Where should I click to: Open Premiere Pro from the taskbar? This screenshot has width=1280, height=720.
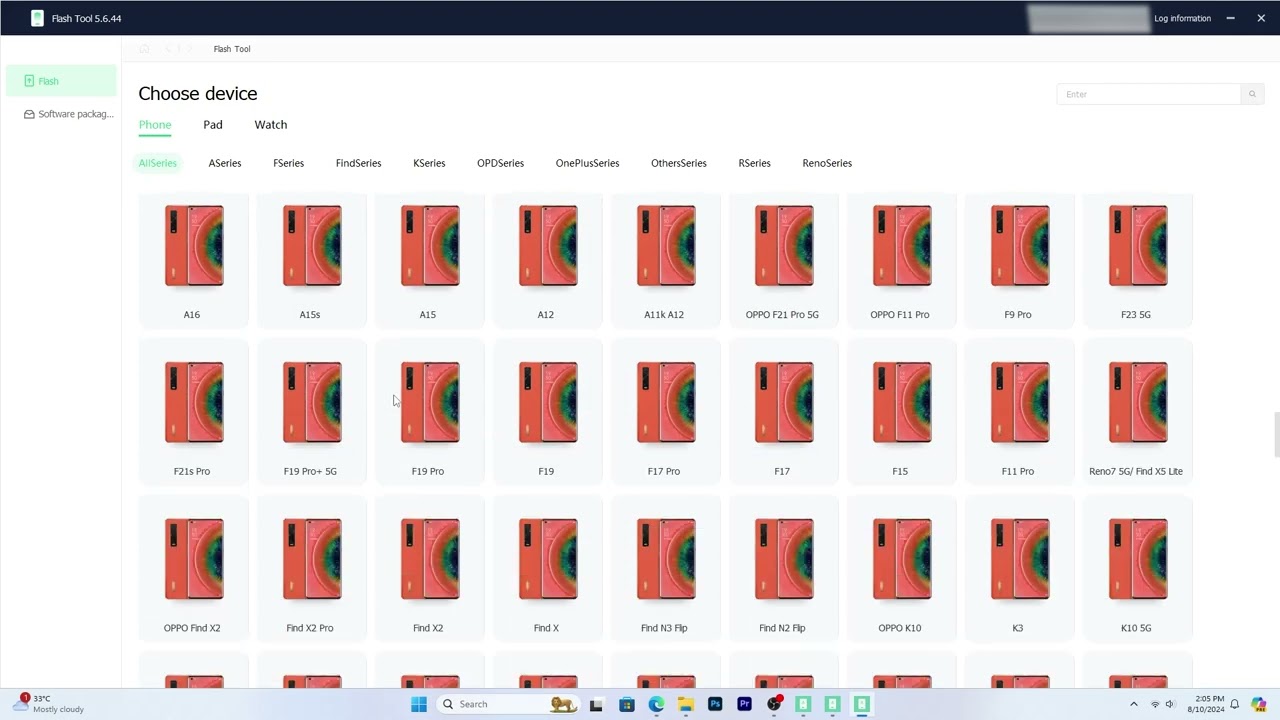(744, 704)
